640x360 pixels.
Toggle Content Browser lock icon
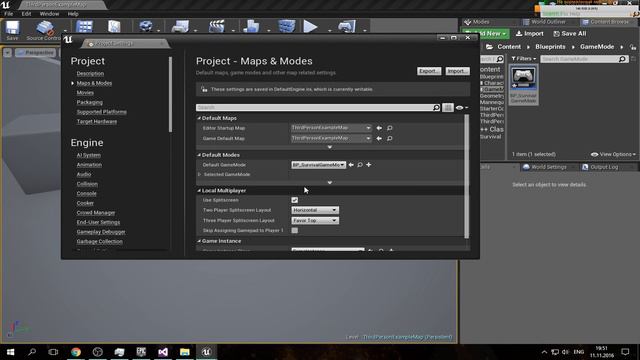click(633, 47)
